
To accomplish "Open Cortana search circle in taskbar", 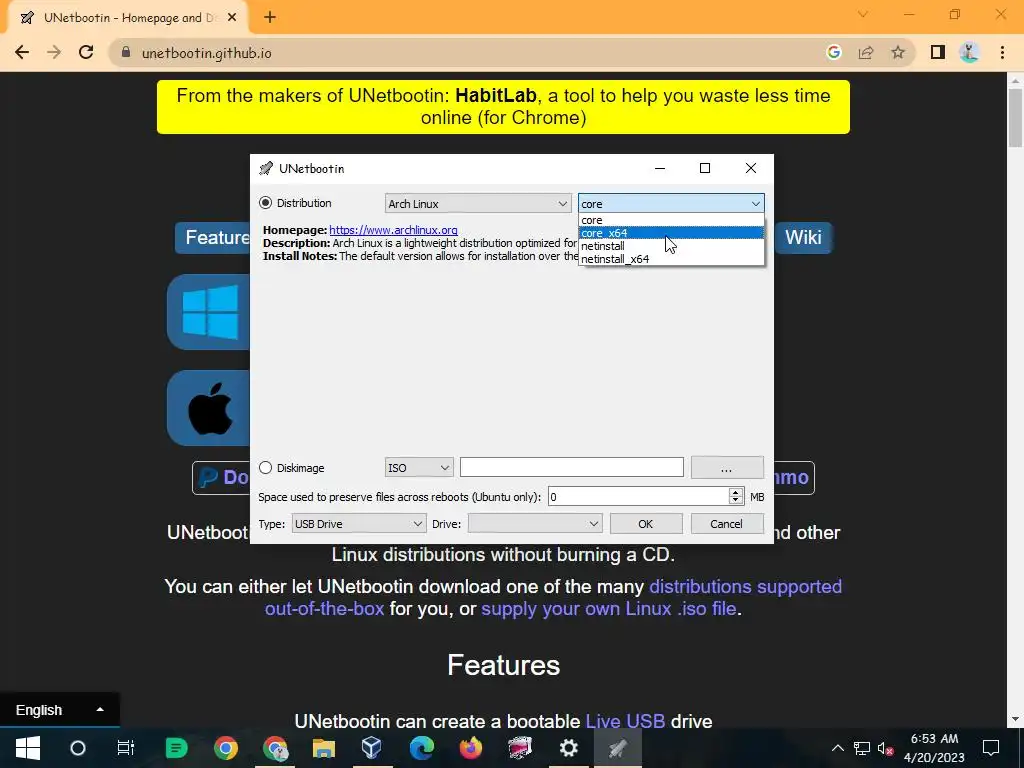I will point(78,748).
